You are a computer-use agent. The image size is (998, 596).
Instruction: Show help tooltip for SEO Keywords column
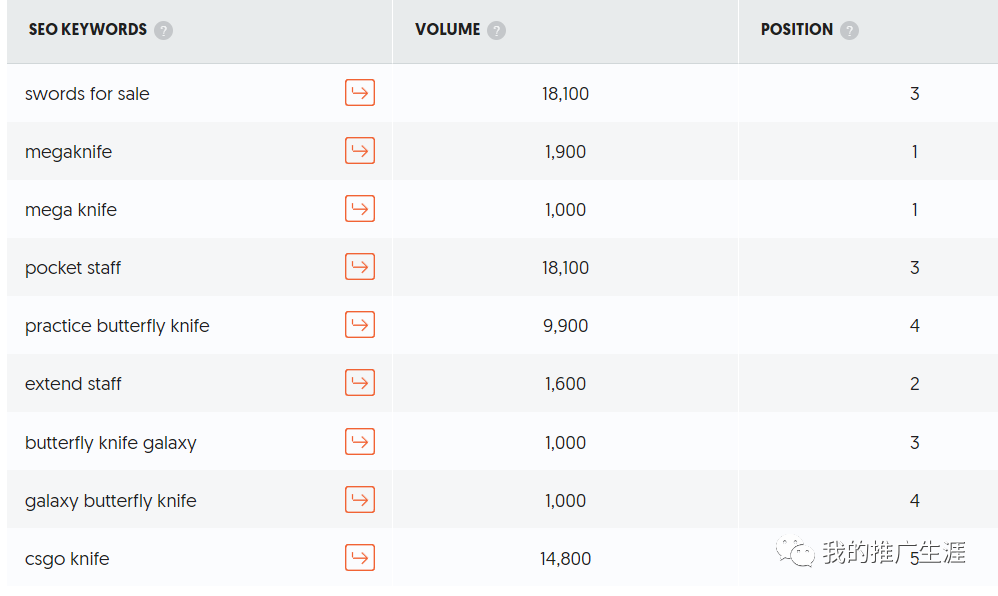tap(163, 30)
